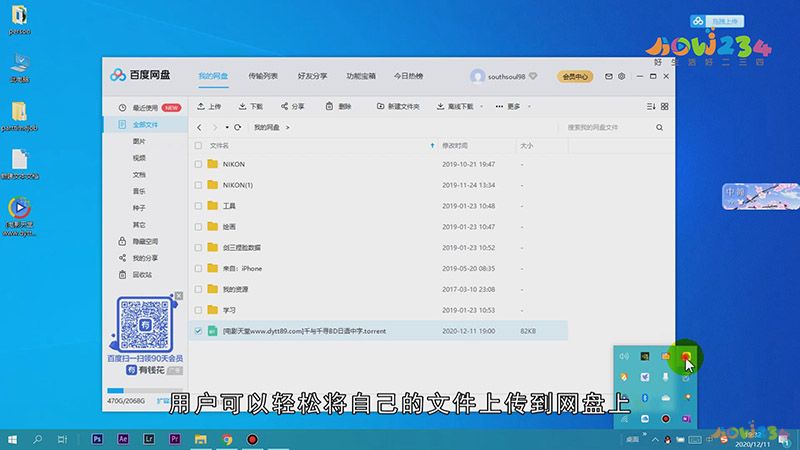Check the NIKON(1) folder checkbox
This screenshot has height=450, width=800.
pyautogui.click(x=198, y=185)
